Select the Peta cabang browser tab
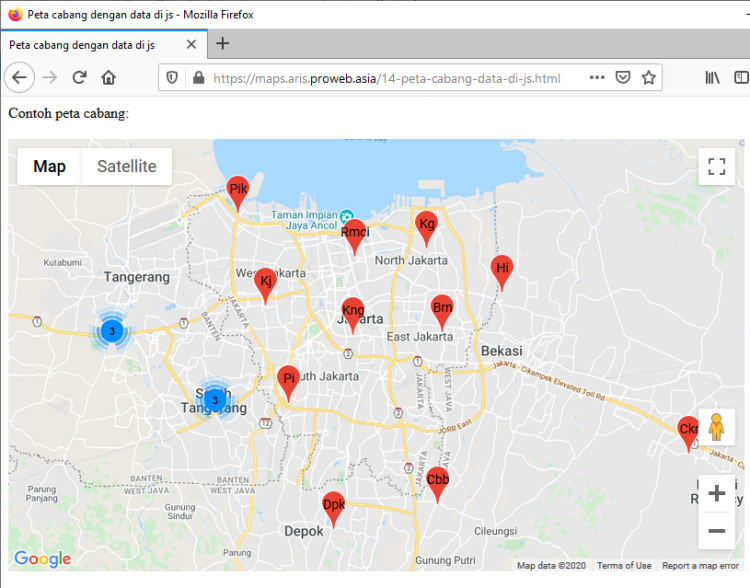This screenshot has width=750, height=588. 103,44
